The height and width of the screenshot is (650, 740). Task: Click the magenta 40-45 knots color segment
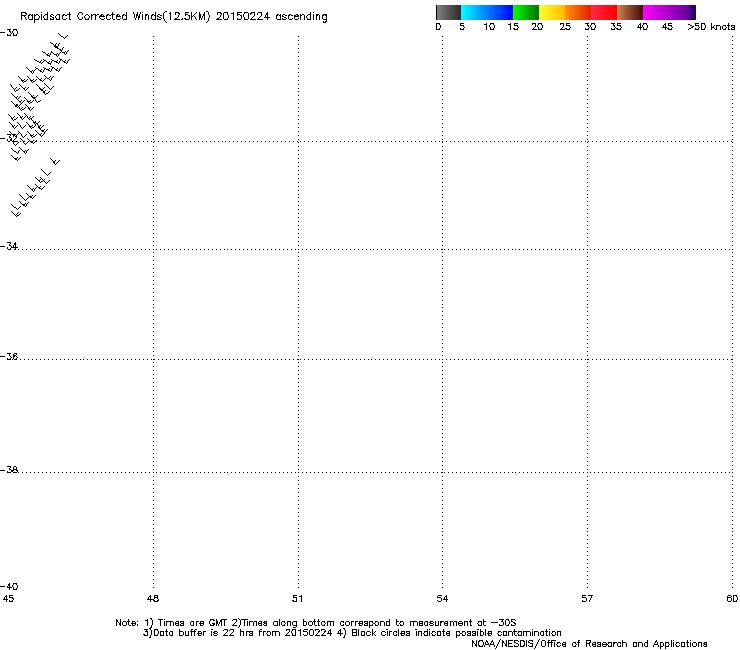coord(656,12)
